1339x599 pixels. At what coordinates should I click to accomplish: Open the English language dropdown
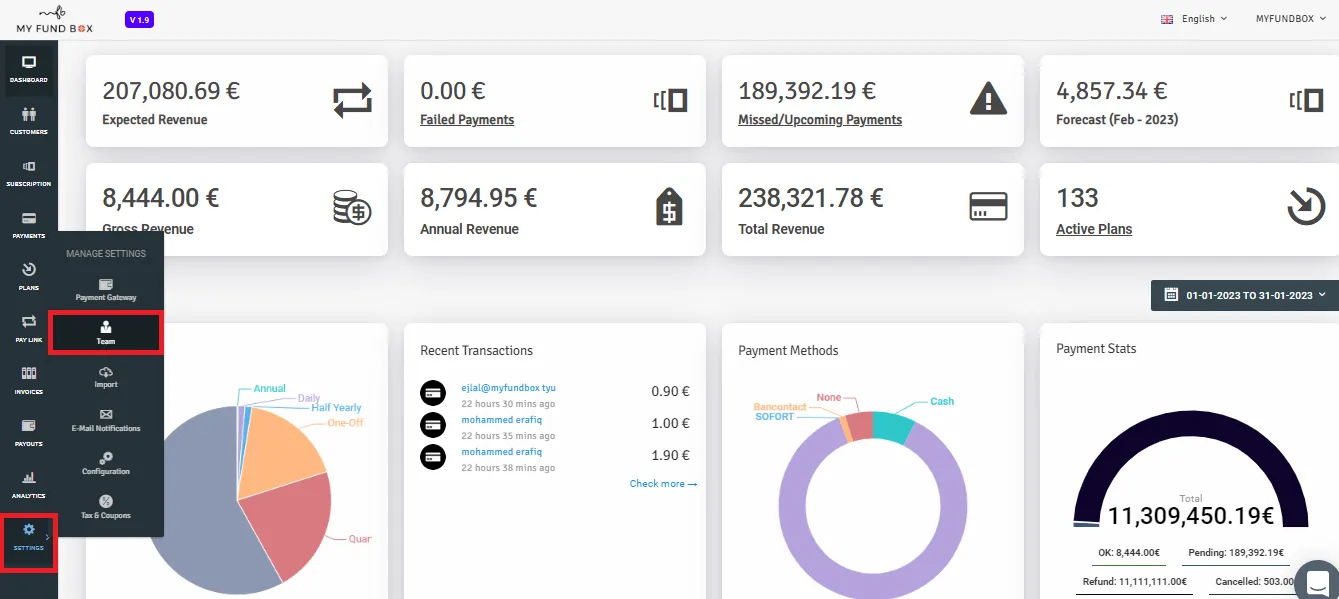tap(1194, 19)
